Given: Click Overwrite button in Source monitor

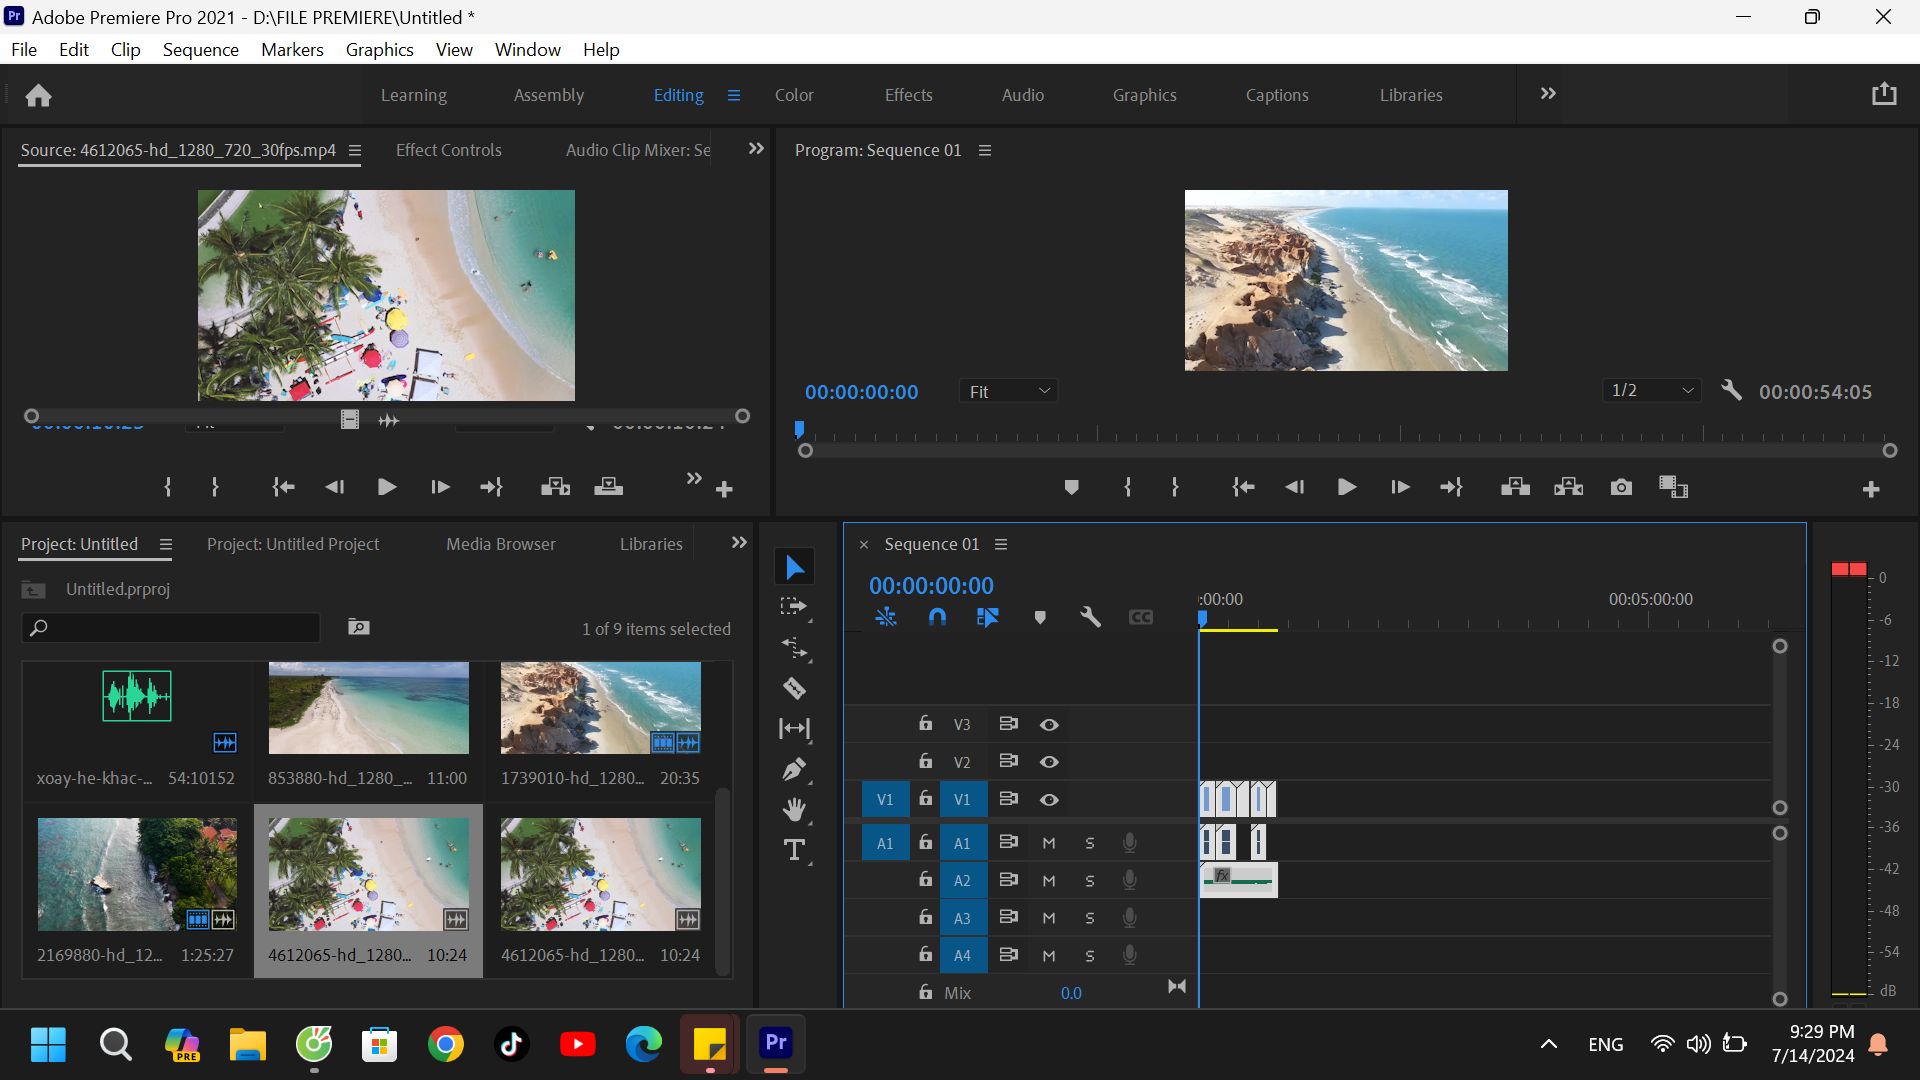Looking at the screenshot, I should (608, 487).
